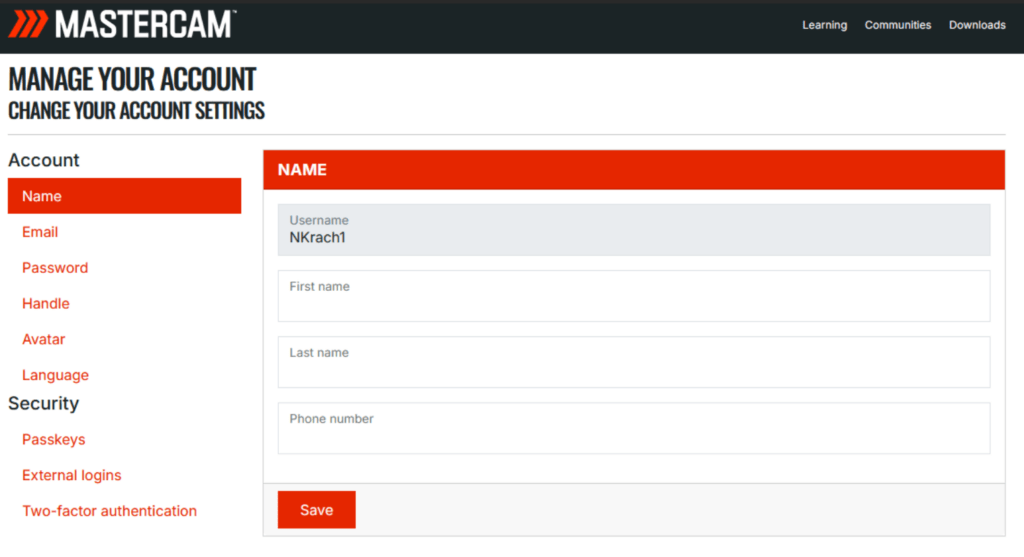This screenshot has height=557, width=1024.
Task: Click the Manage Your Account heading
Action: click(132, 80)
